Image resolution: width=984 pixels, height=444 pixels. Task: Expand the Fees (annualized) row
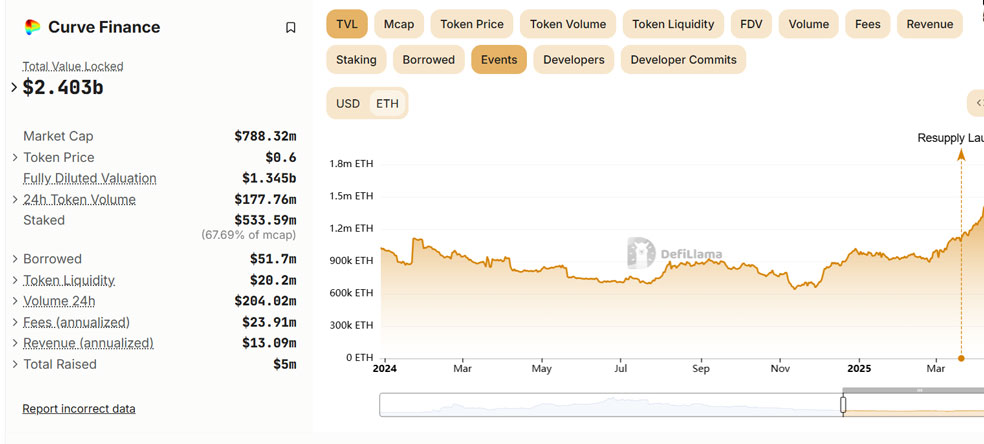pyautogui.click(x=15, y=322)
